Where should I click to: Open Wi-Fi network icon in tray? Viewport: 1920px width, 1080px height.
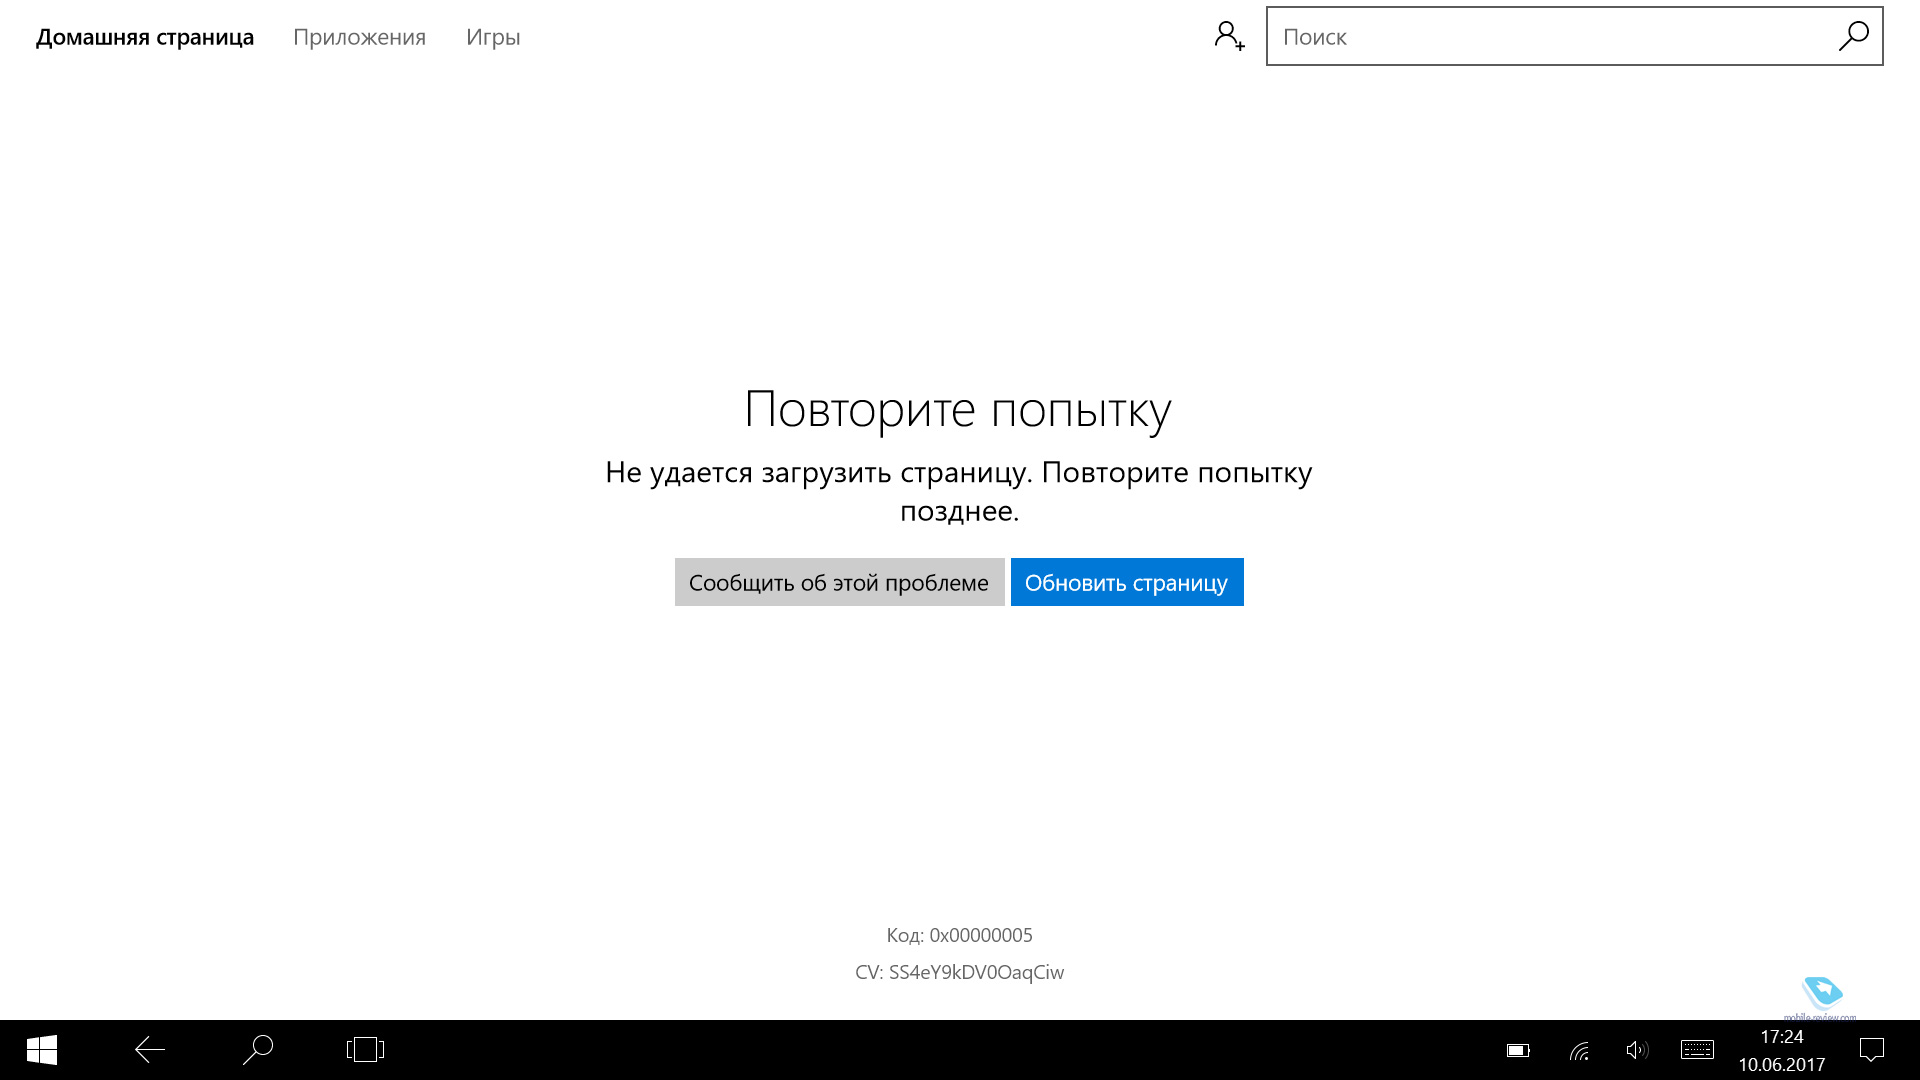[x=1579, y=1050]
